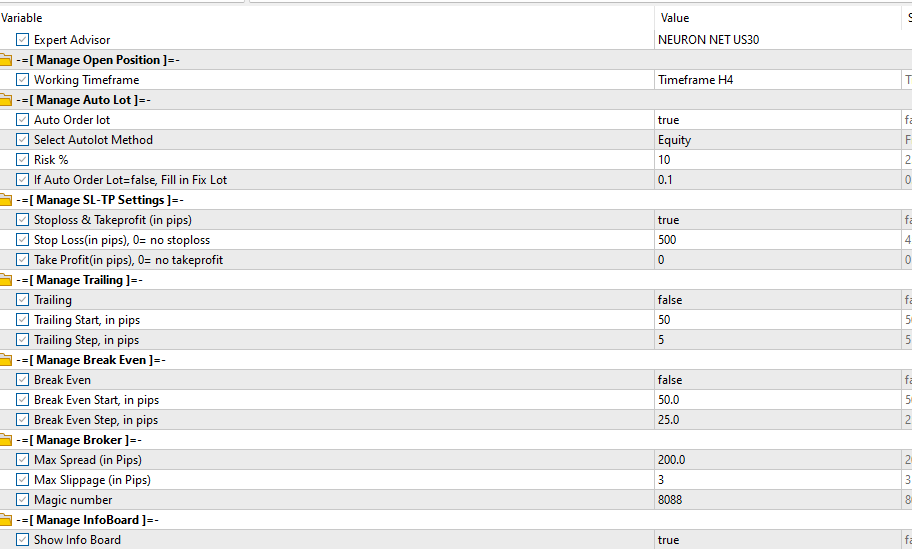
Task: Click folder icon beside Manage Open Position
Action: [5, 60]
